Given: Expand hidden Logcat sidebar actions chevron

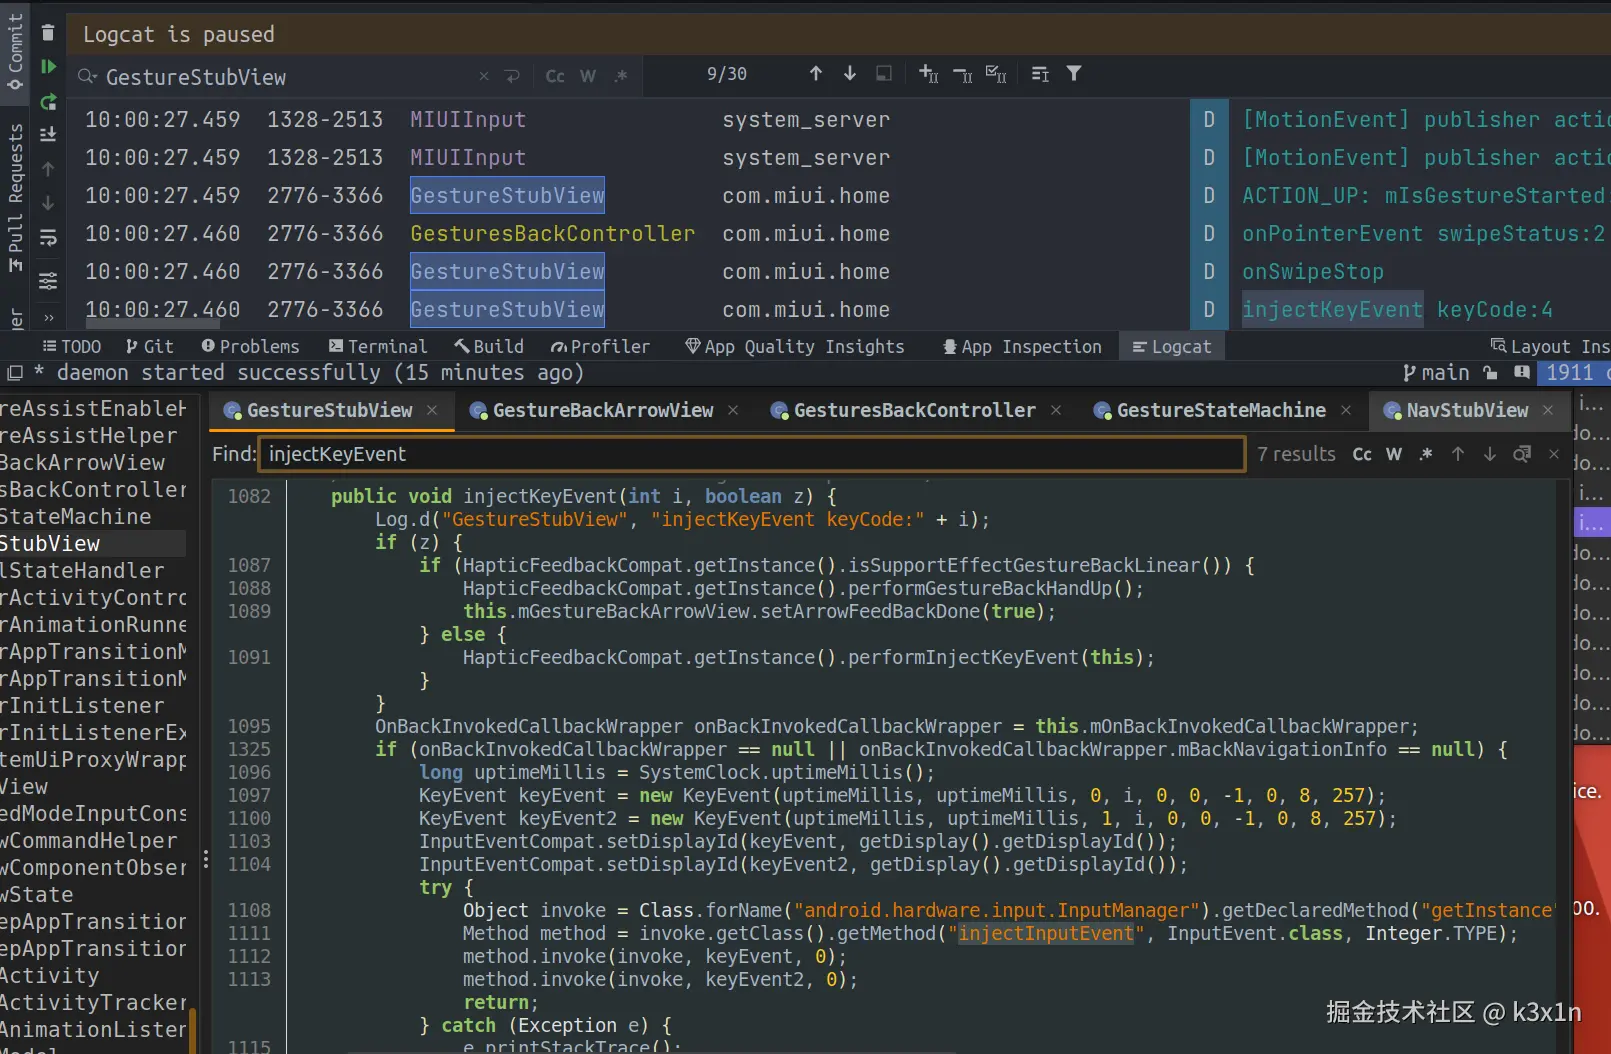Looking at the screenshot, I should 48,317.
